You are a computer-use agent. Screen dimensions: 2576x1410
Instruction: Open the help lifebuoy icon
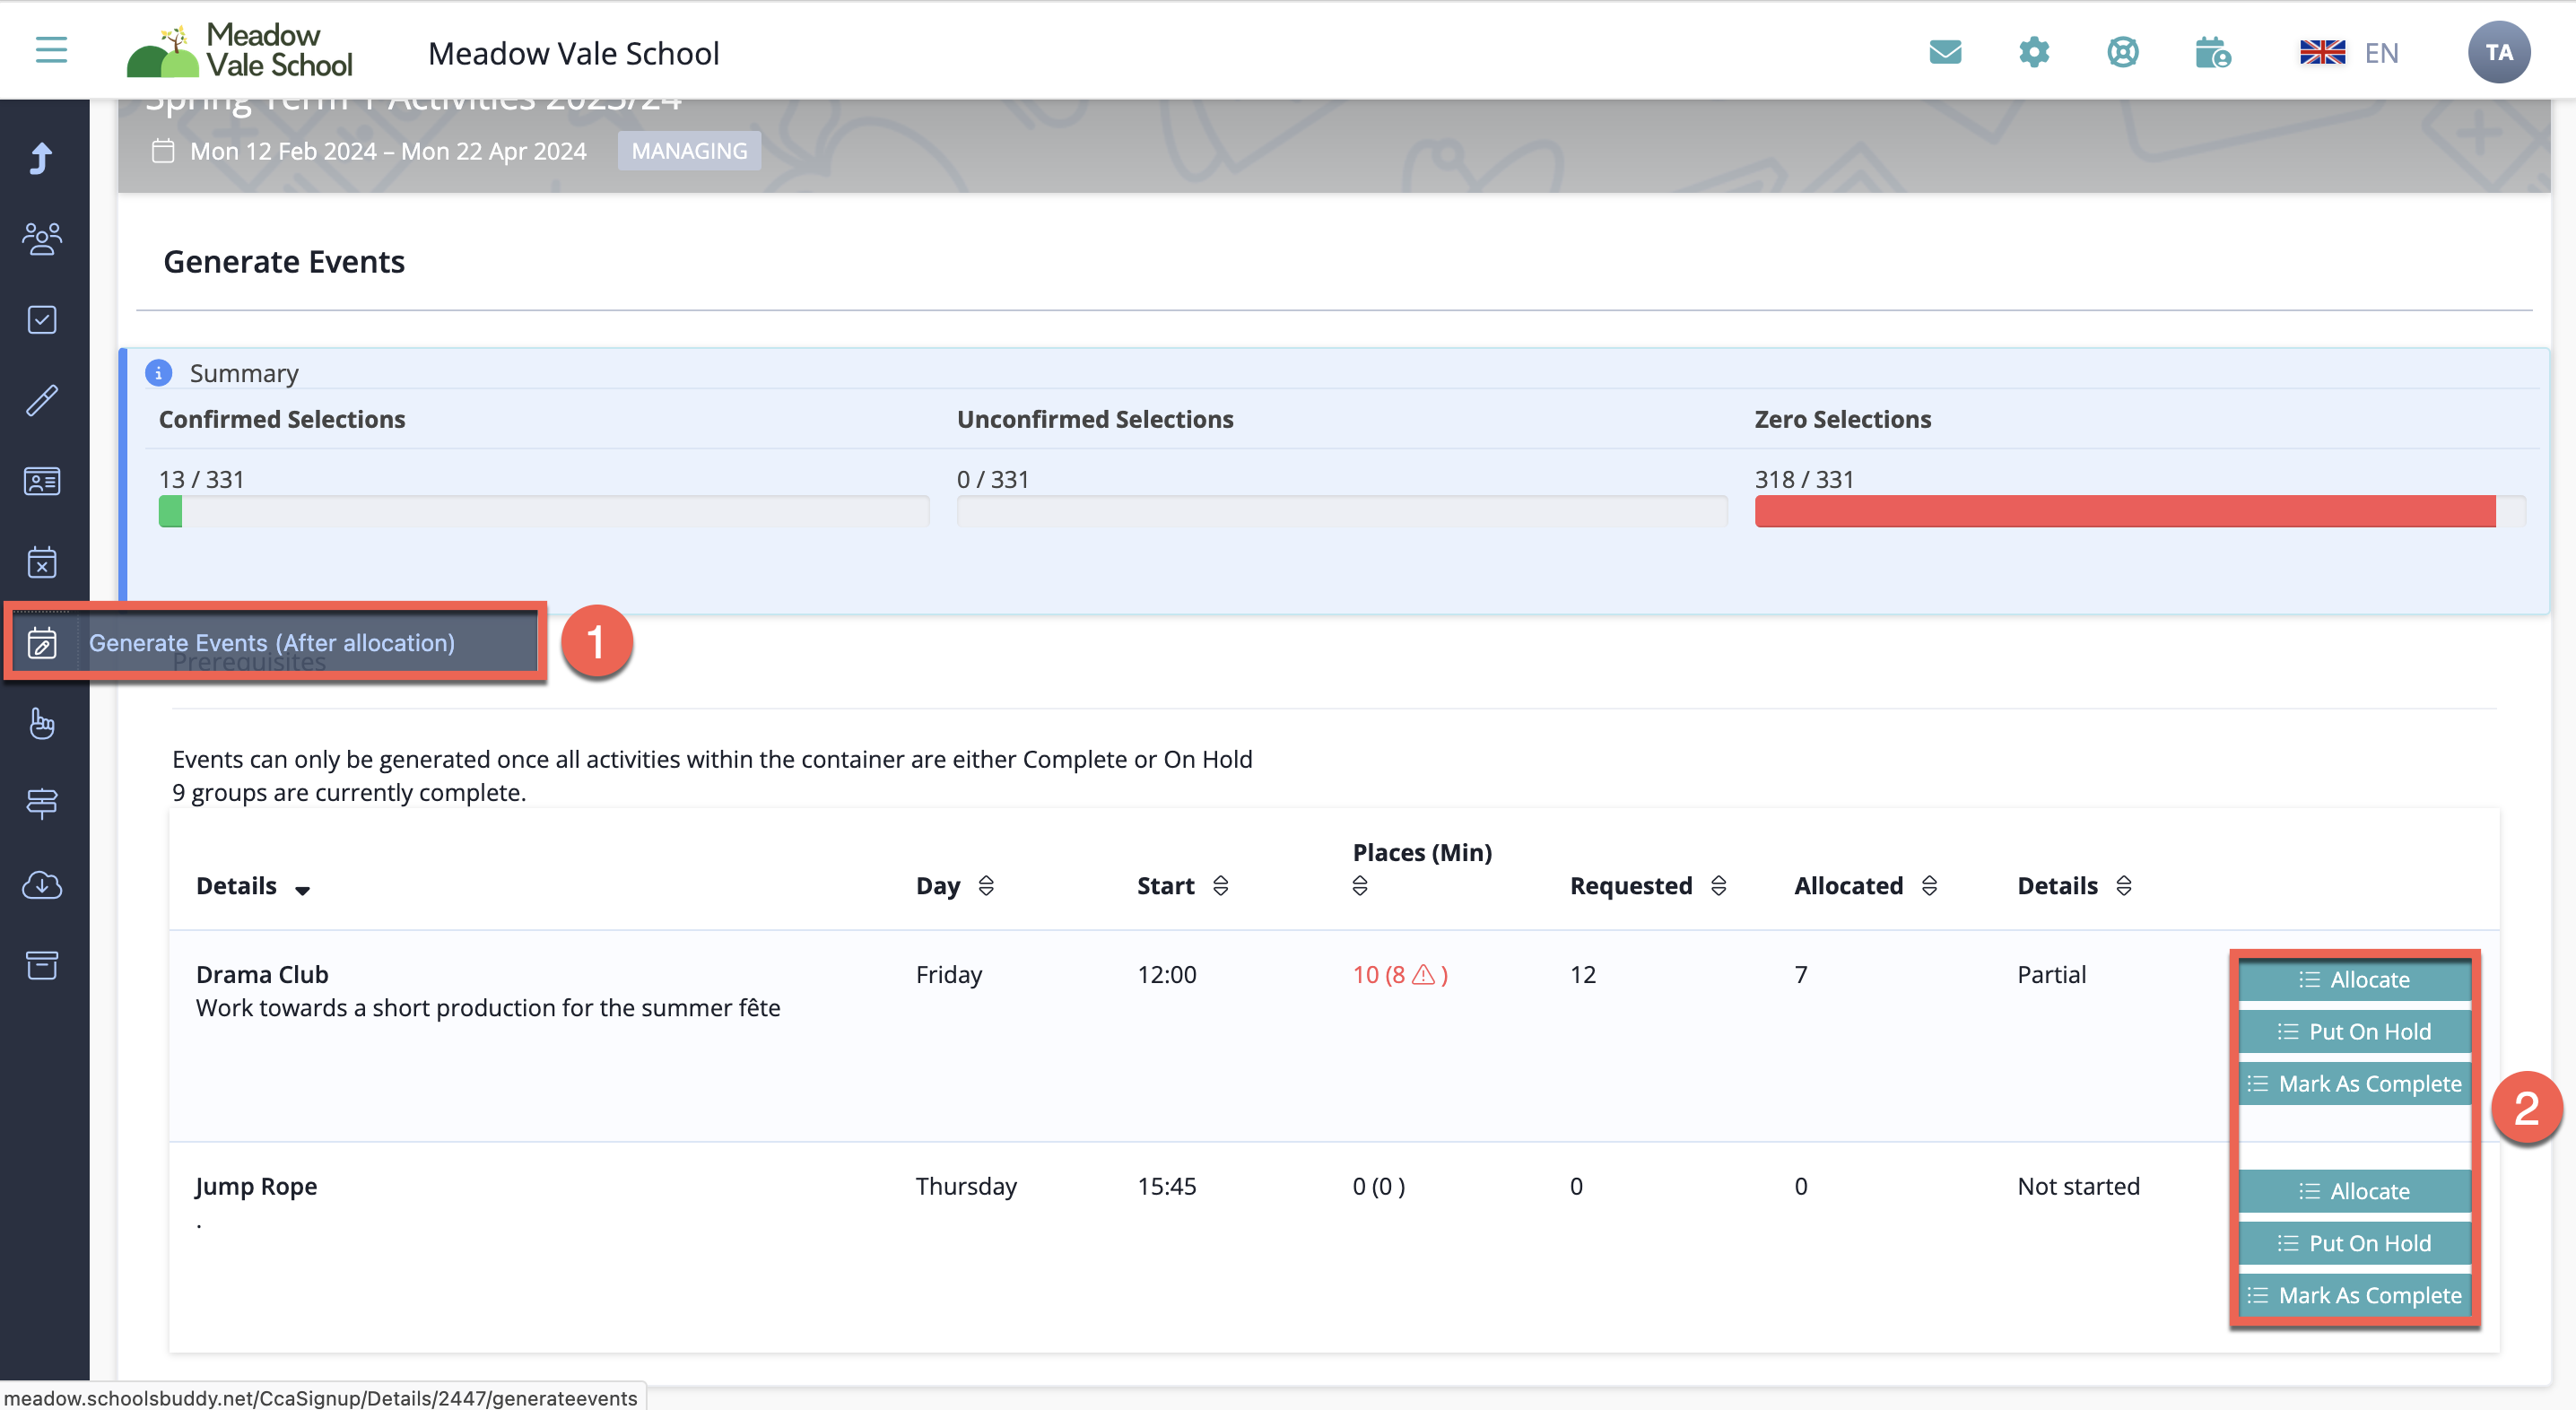click(2123, 52)
